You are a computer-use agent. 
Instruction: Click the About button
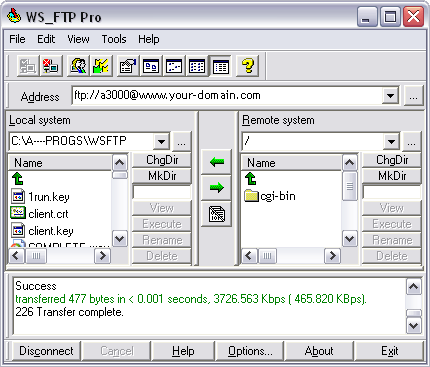[x=319, y=351]
